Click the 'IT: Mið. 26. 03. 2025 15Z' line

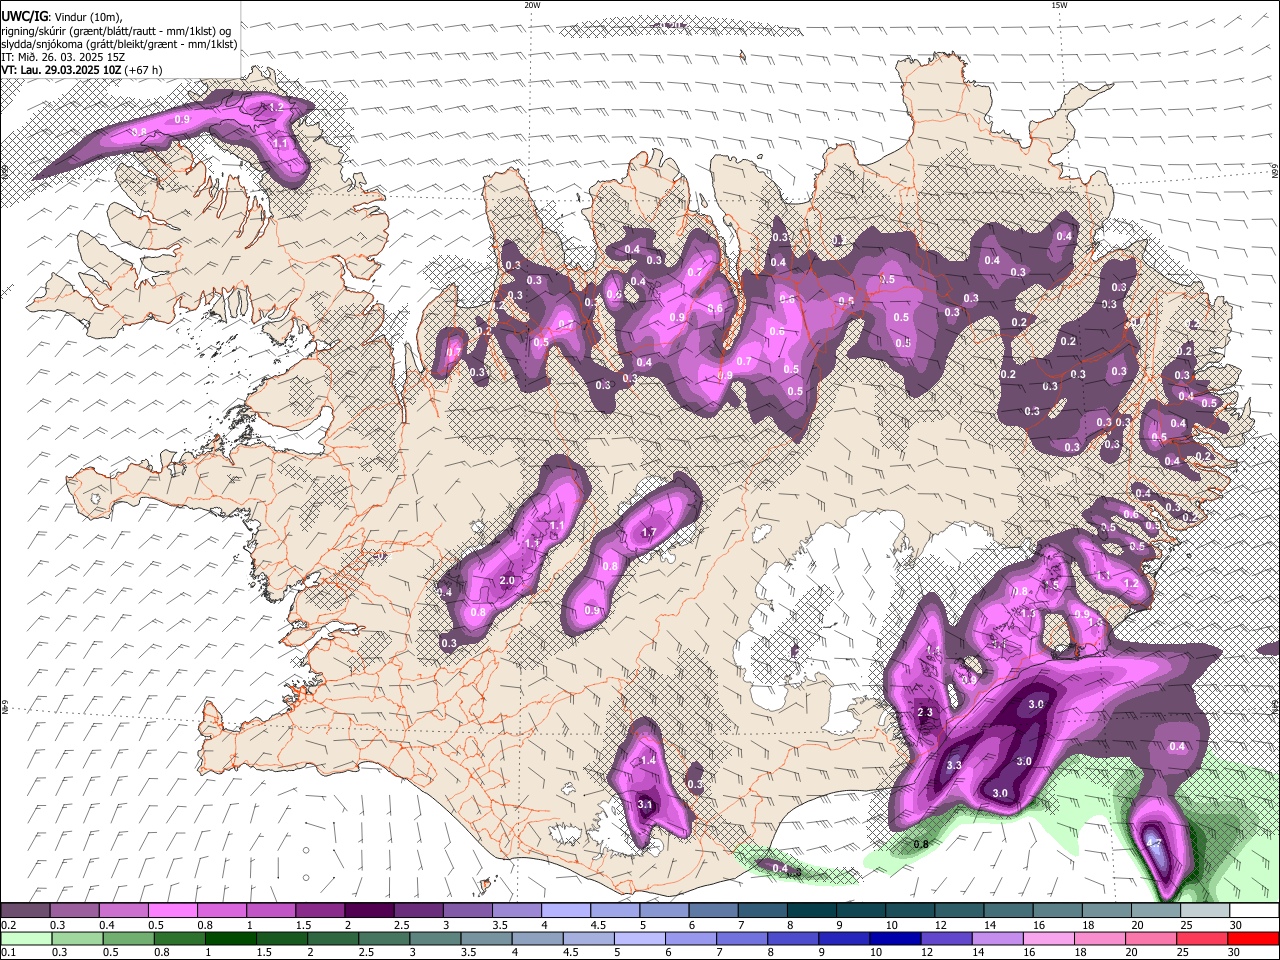[63, 57]
